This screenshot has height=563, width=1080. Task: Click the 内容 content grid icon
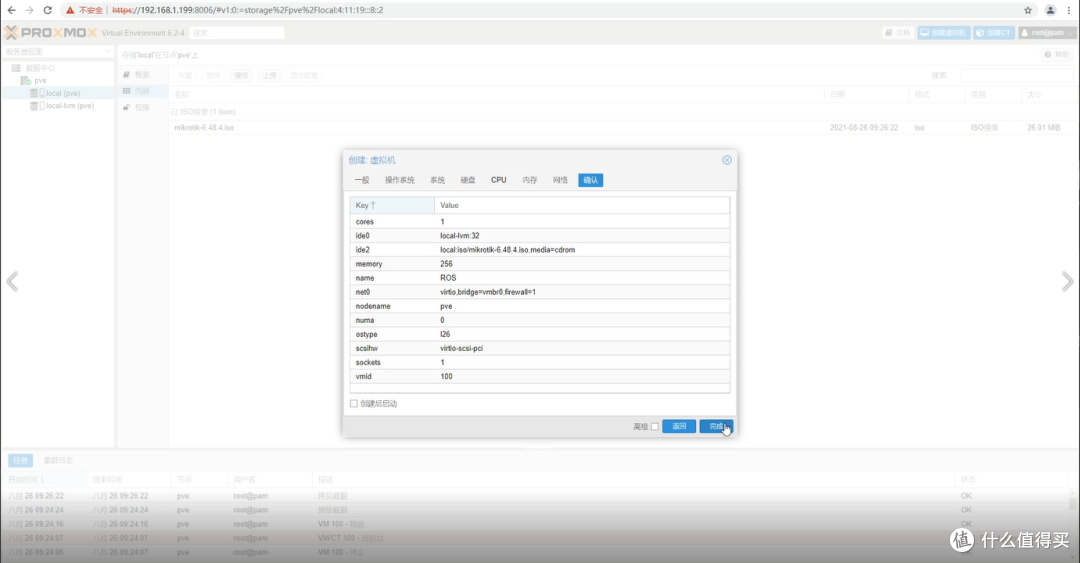(x=127, y=91)
